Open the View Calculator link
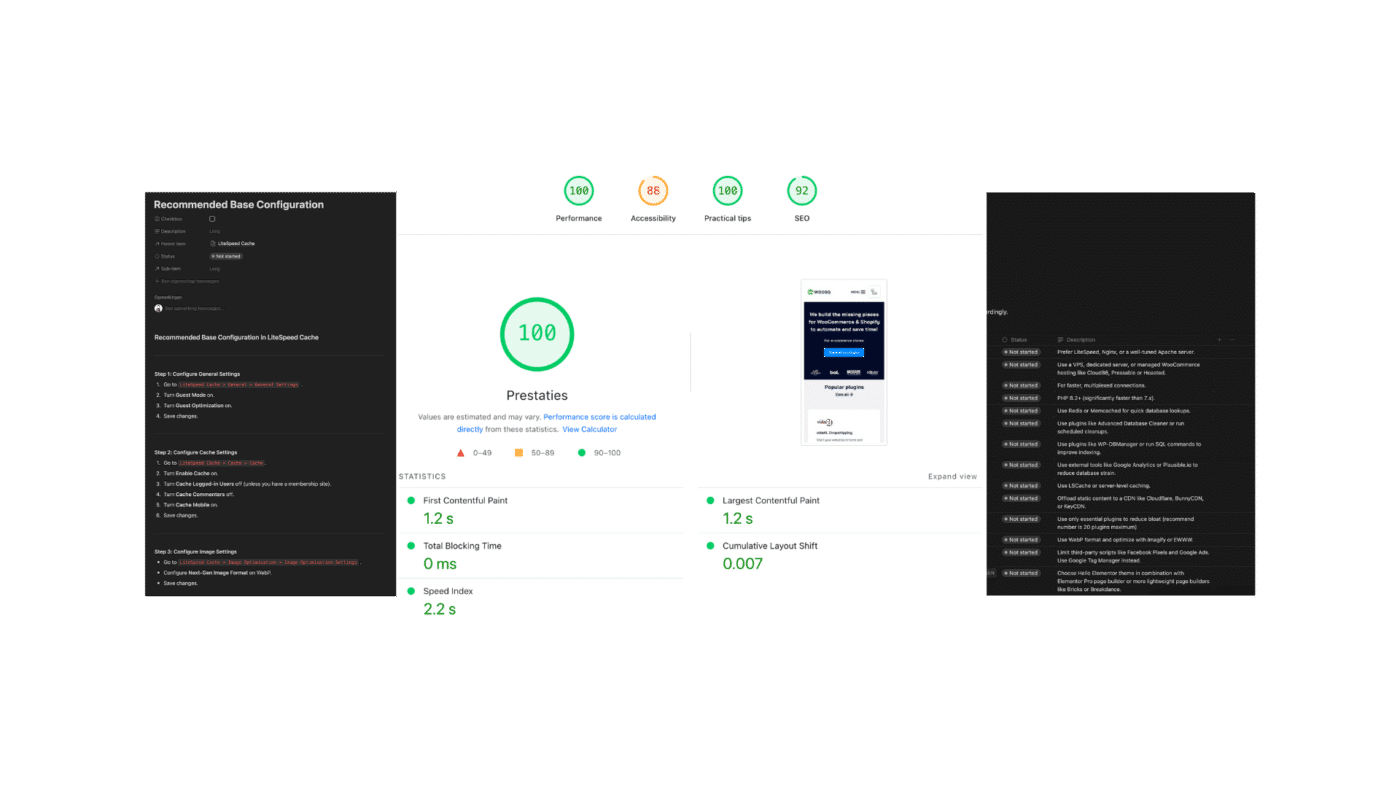Viewport: 1400px width, 788px height. pos(589,428)
